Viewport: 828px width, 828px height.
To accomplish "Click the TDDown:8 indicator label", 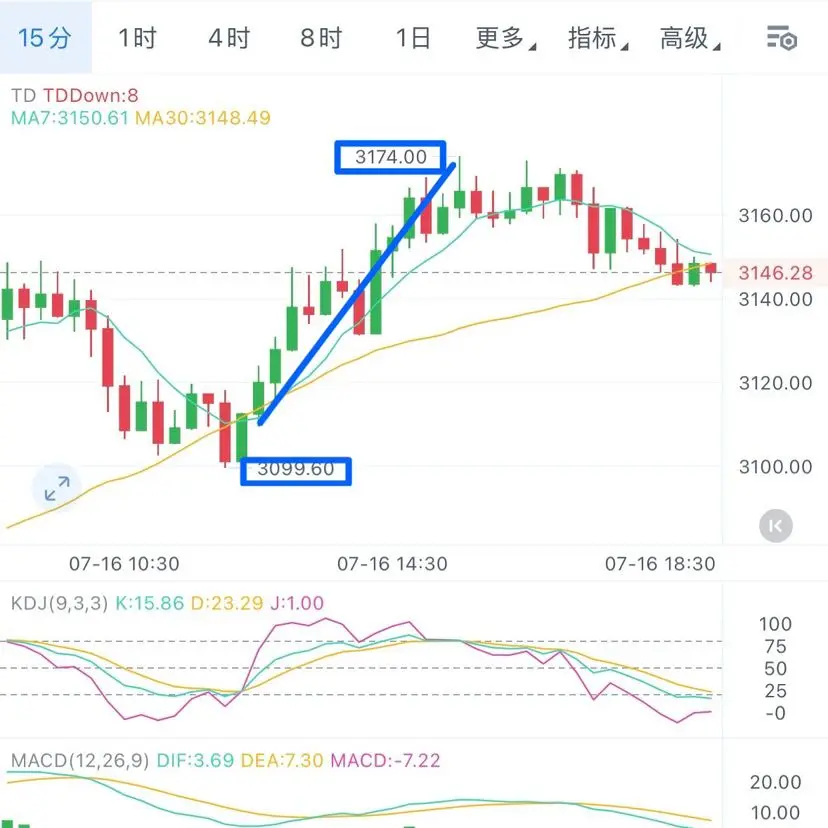I will point(90,96).
